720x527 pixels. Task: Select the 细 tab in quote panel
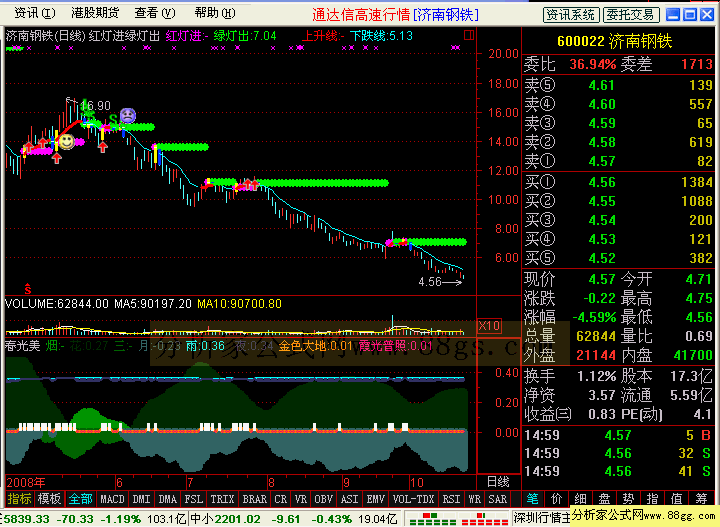click(580, 499)
